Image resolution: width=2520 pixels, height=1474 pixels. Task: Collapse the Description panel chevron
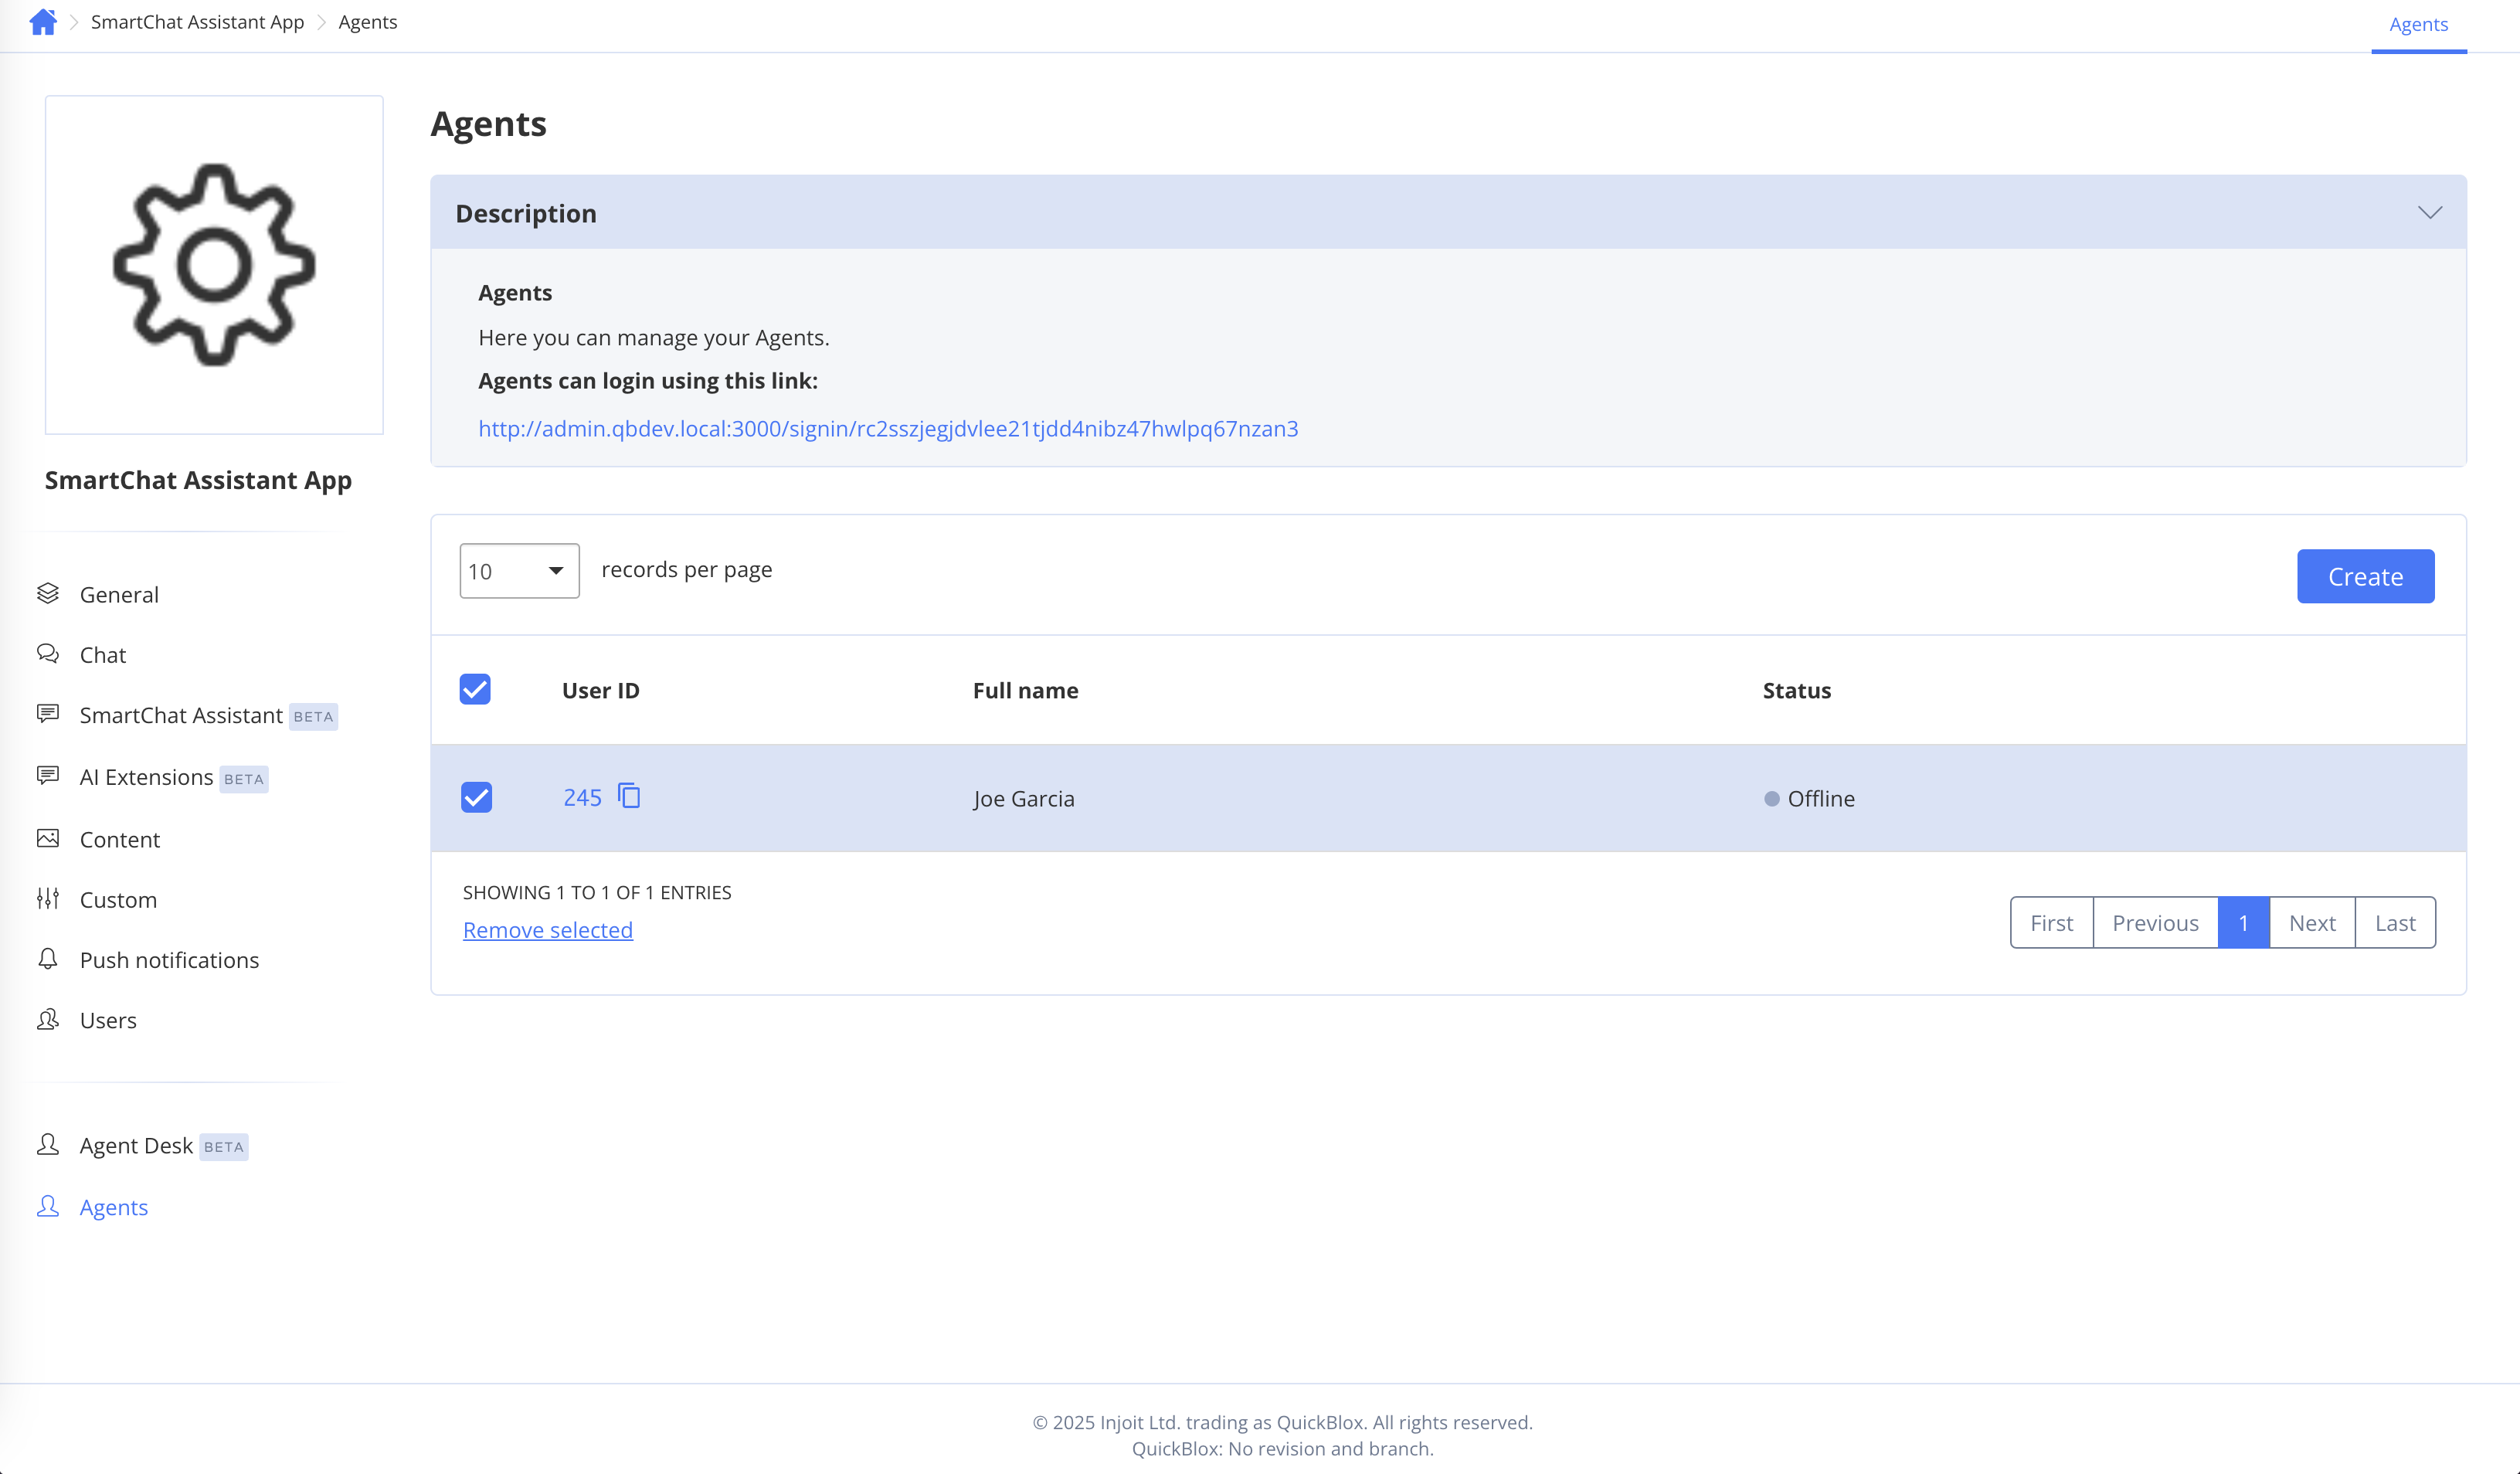(2429, 213)
